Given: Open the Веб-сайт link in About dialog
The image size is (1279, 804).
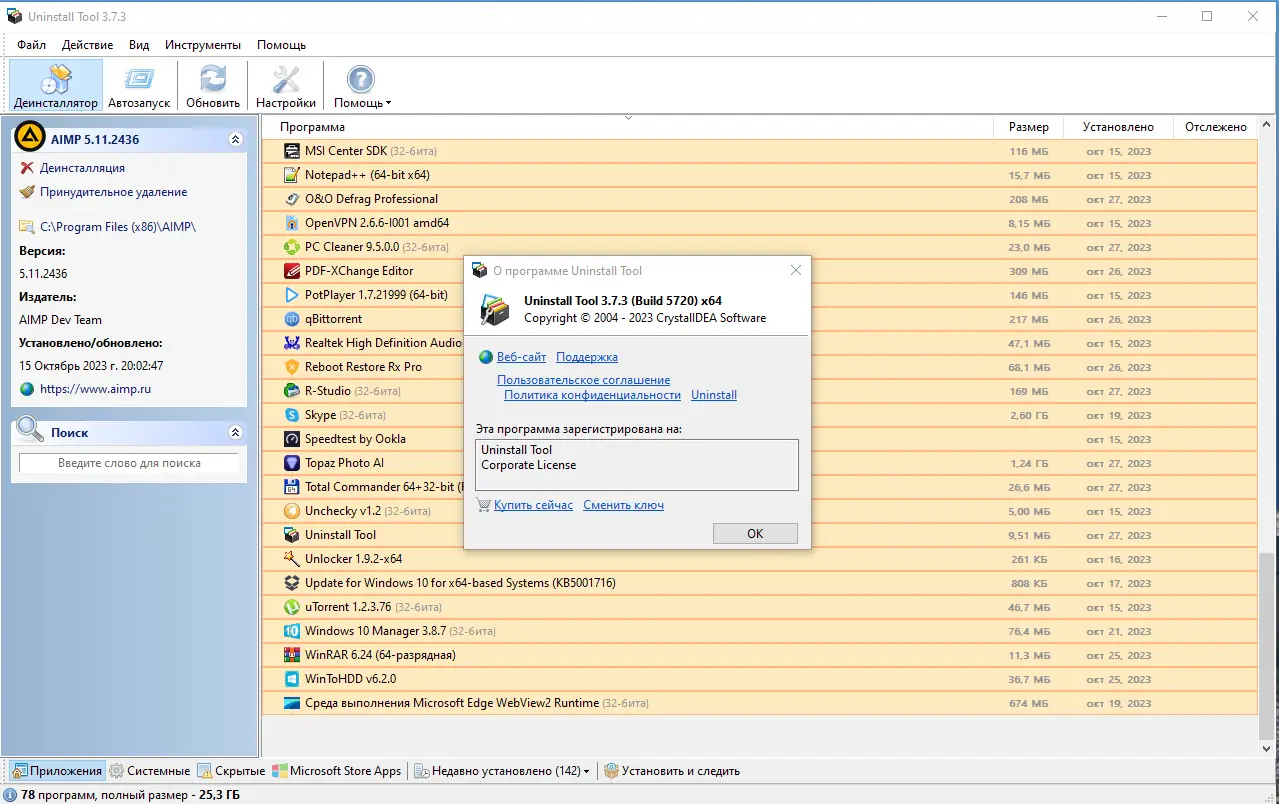Looking at the screenshot, I should 521,357.
